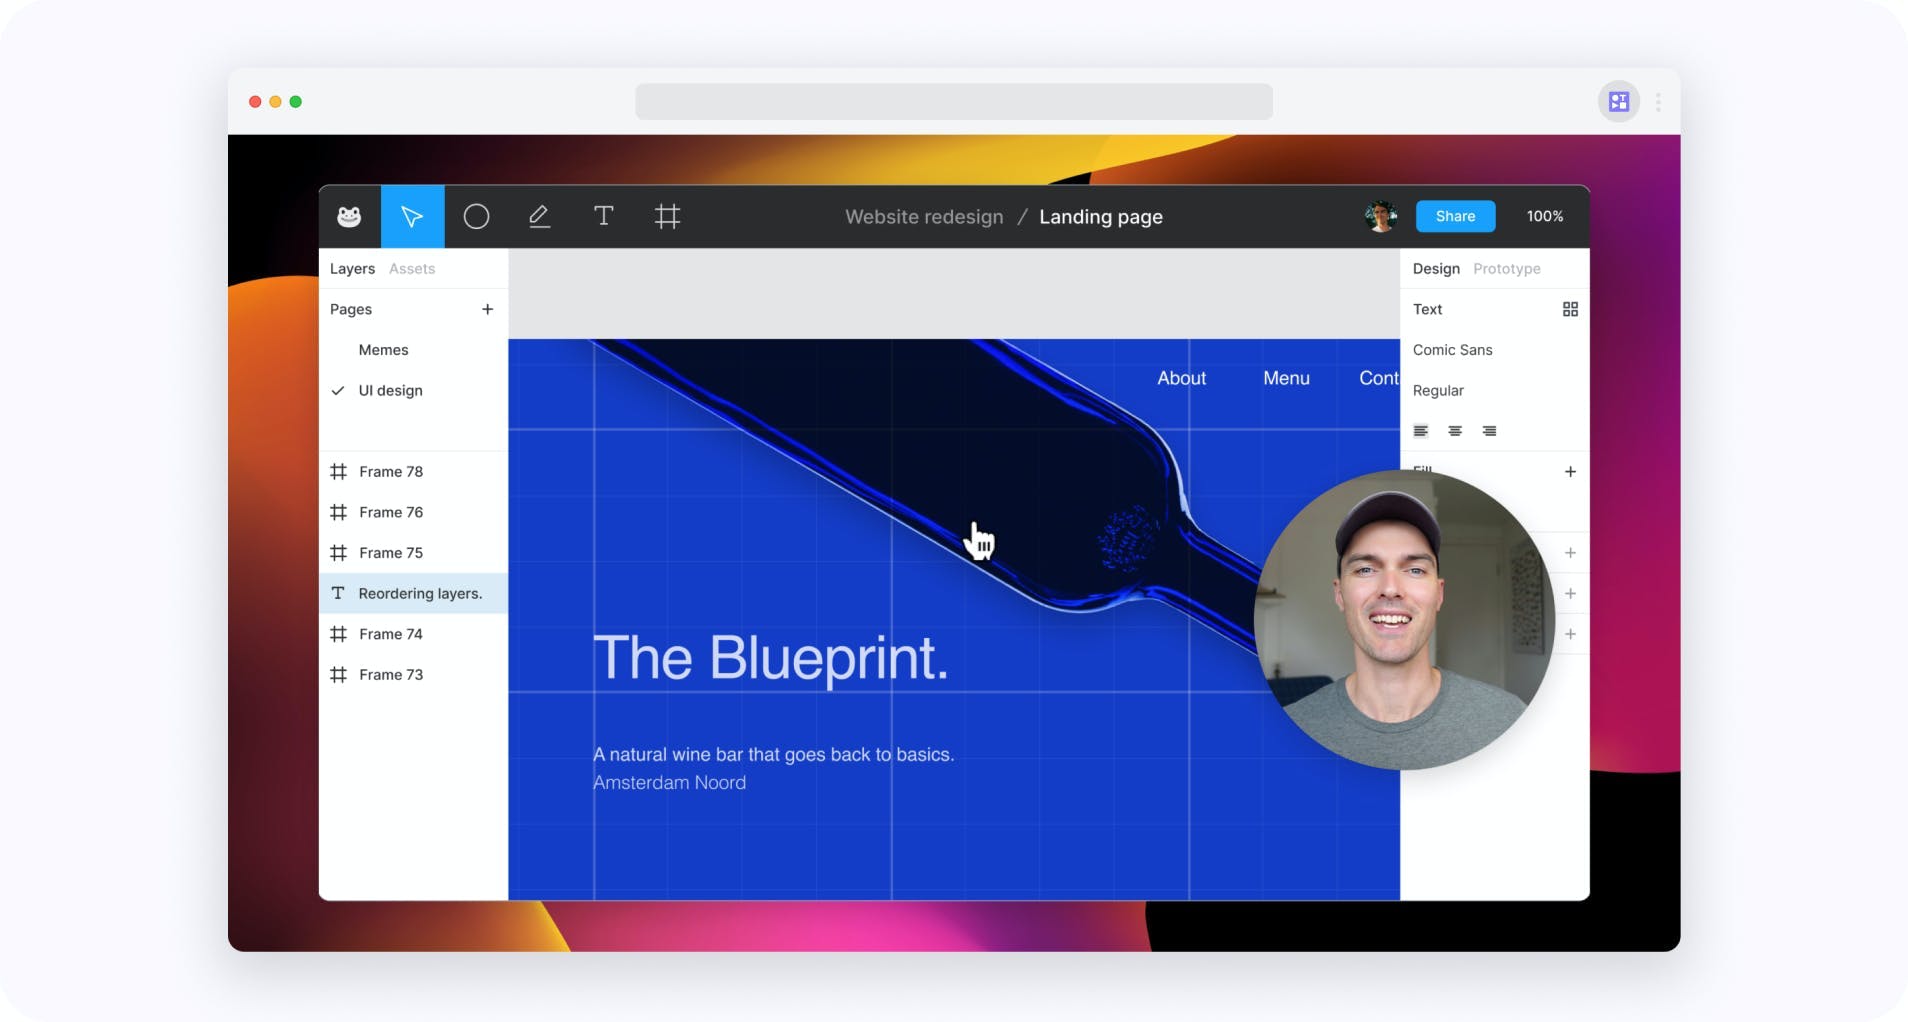Select the Move arrow tool
Viewport: 1908px width, 1022px height.
pos(412,216)
